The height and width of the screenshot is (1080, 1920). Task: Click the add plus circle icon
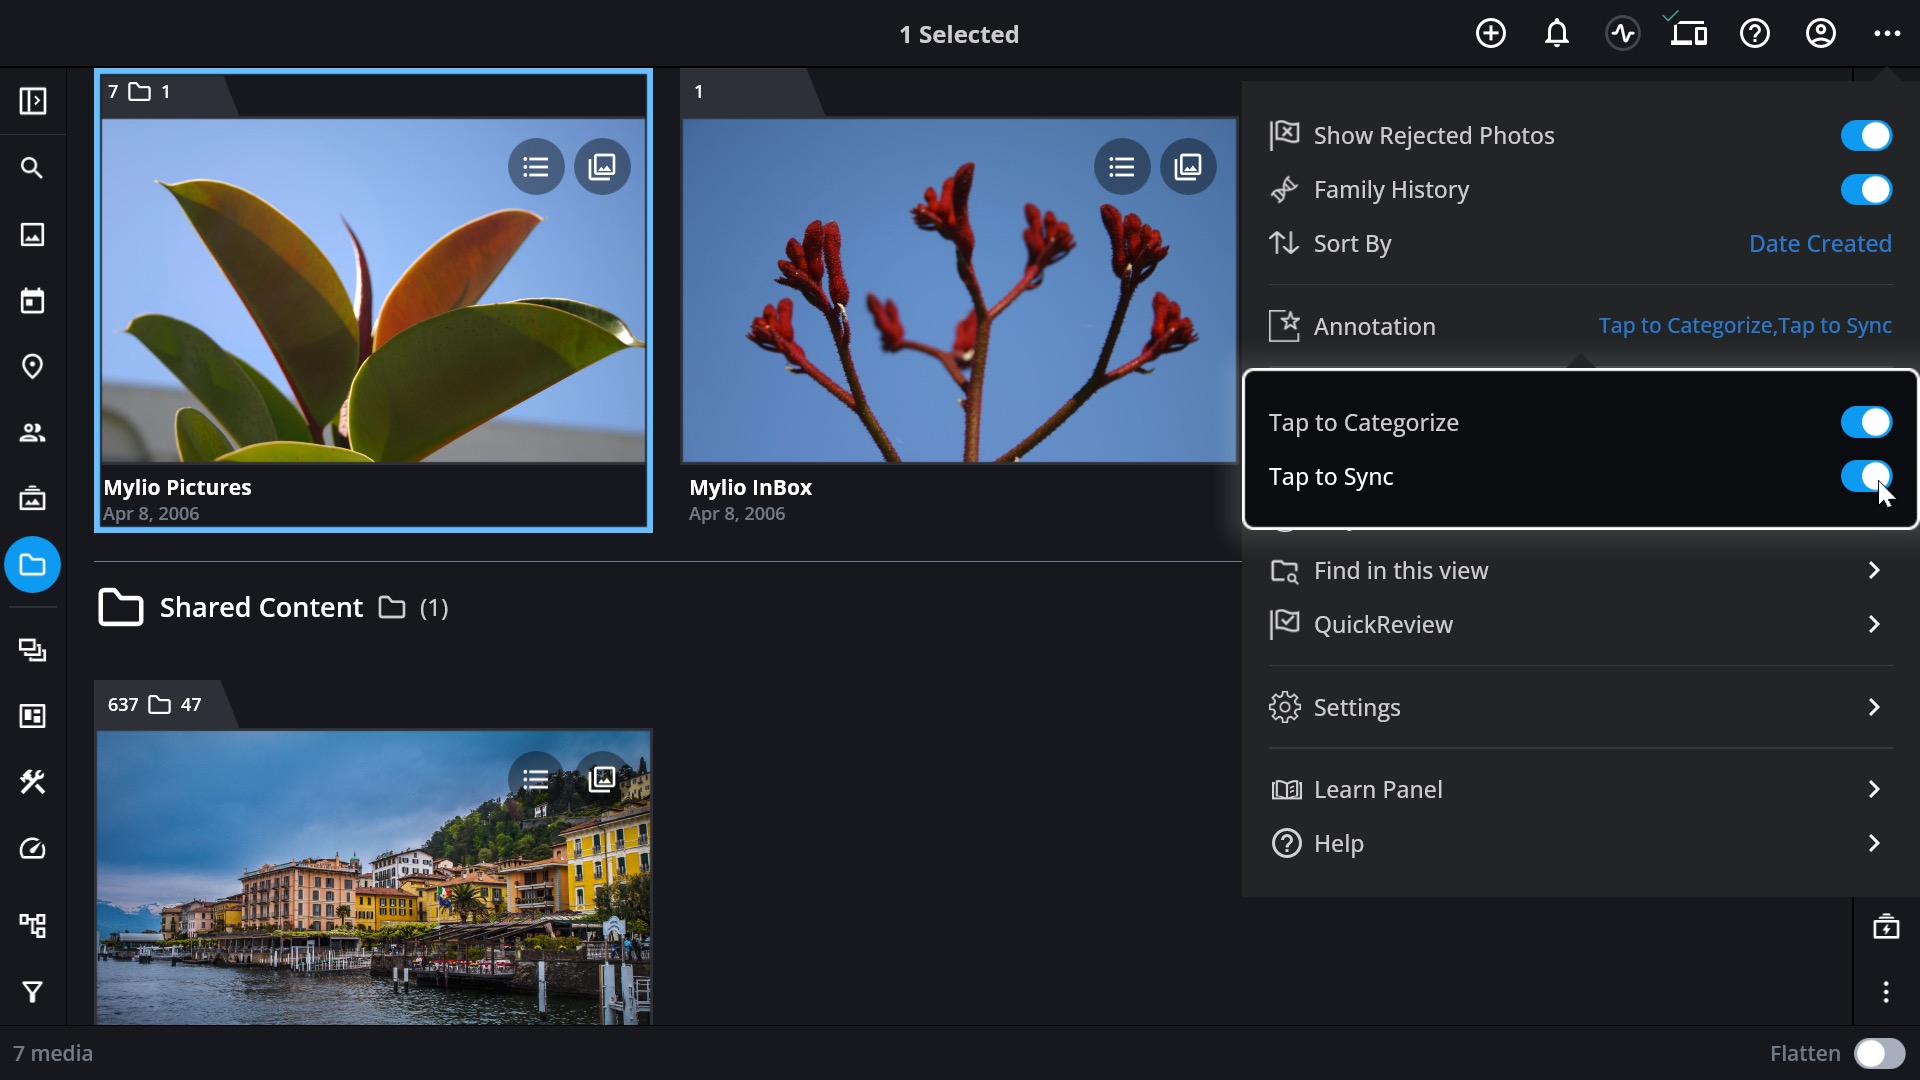point(1490,34)
